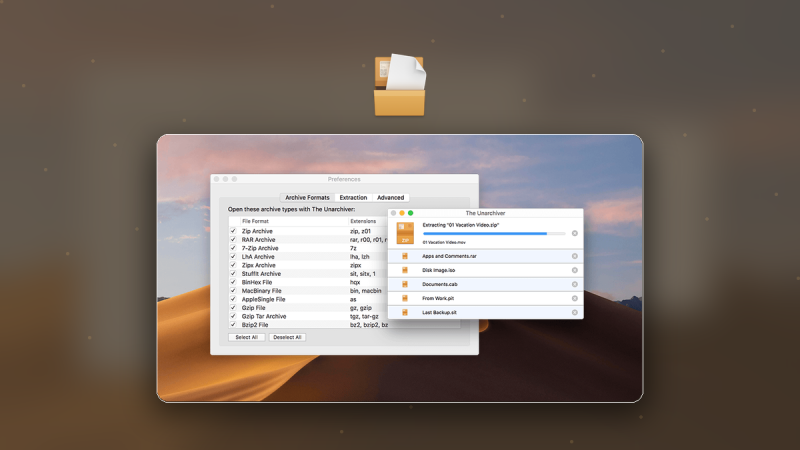Select Disk Image.iso queue row

[485, 270]
